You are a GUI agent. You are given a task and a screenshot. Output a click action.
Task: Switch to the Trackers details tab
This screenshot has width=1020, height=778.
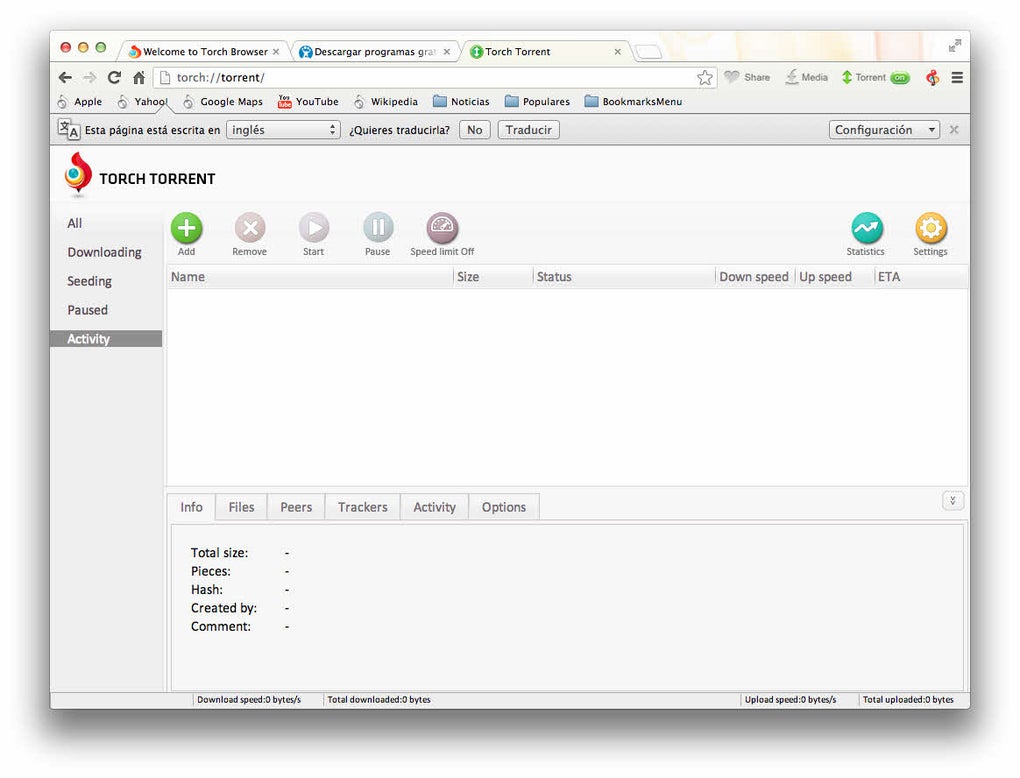click(363, 507)
